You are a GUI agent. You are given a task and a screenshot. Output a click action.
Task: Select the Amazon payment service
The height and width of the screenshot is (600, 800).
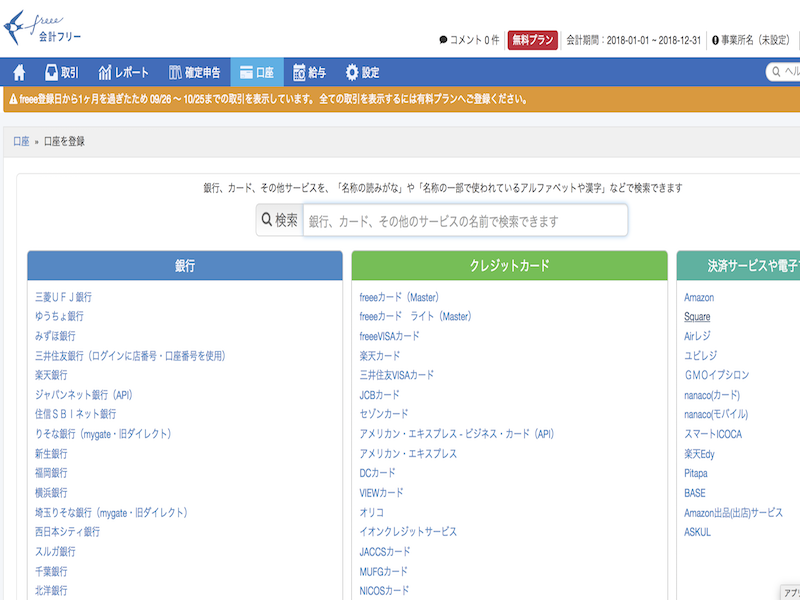pyautogui.click(x=699, y=297)
